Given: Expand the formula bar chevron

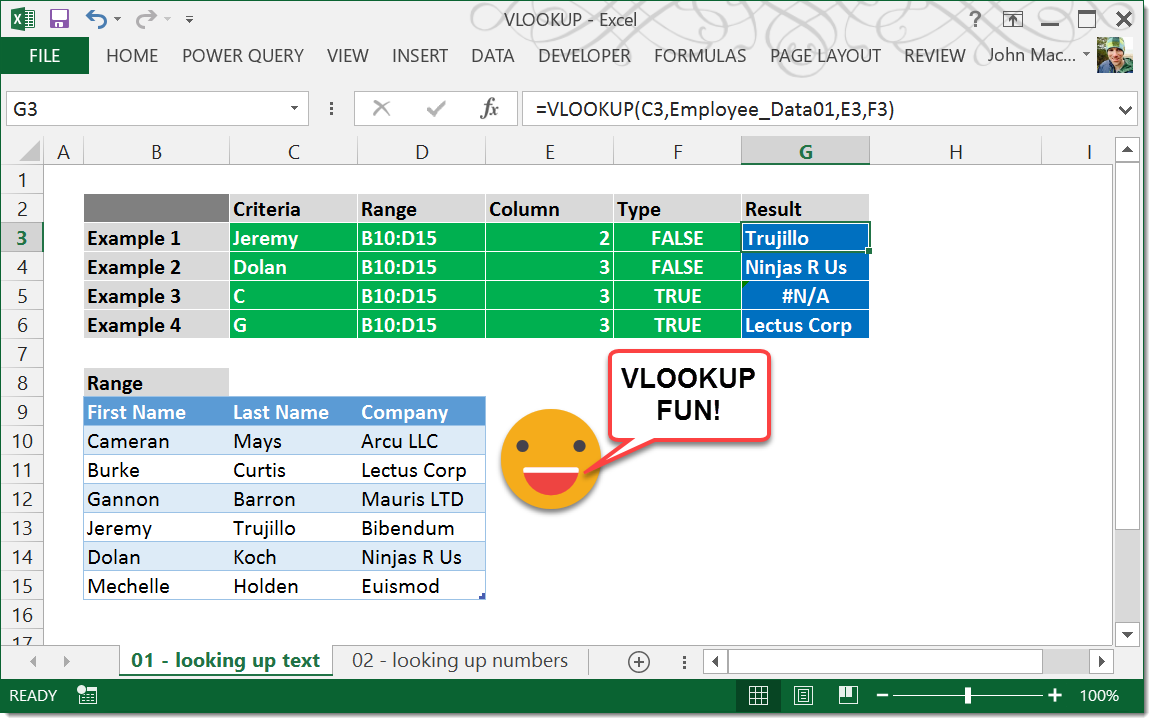Looking at the screenshot, I should 1125,110.
